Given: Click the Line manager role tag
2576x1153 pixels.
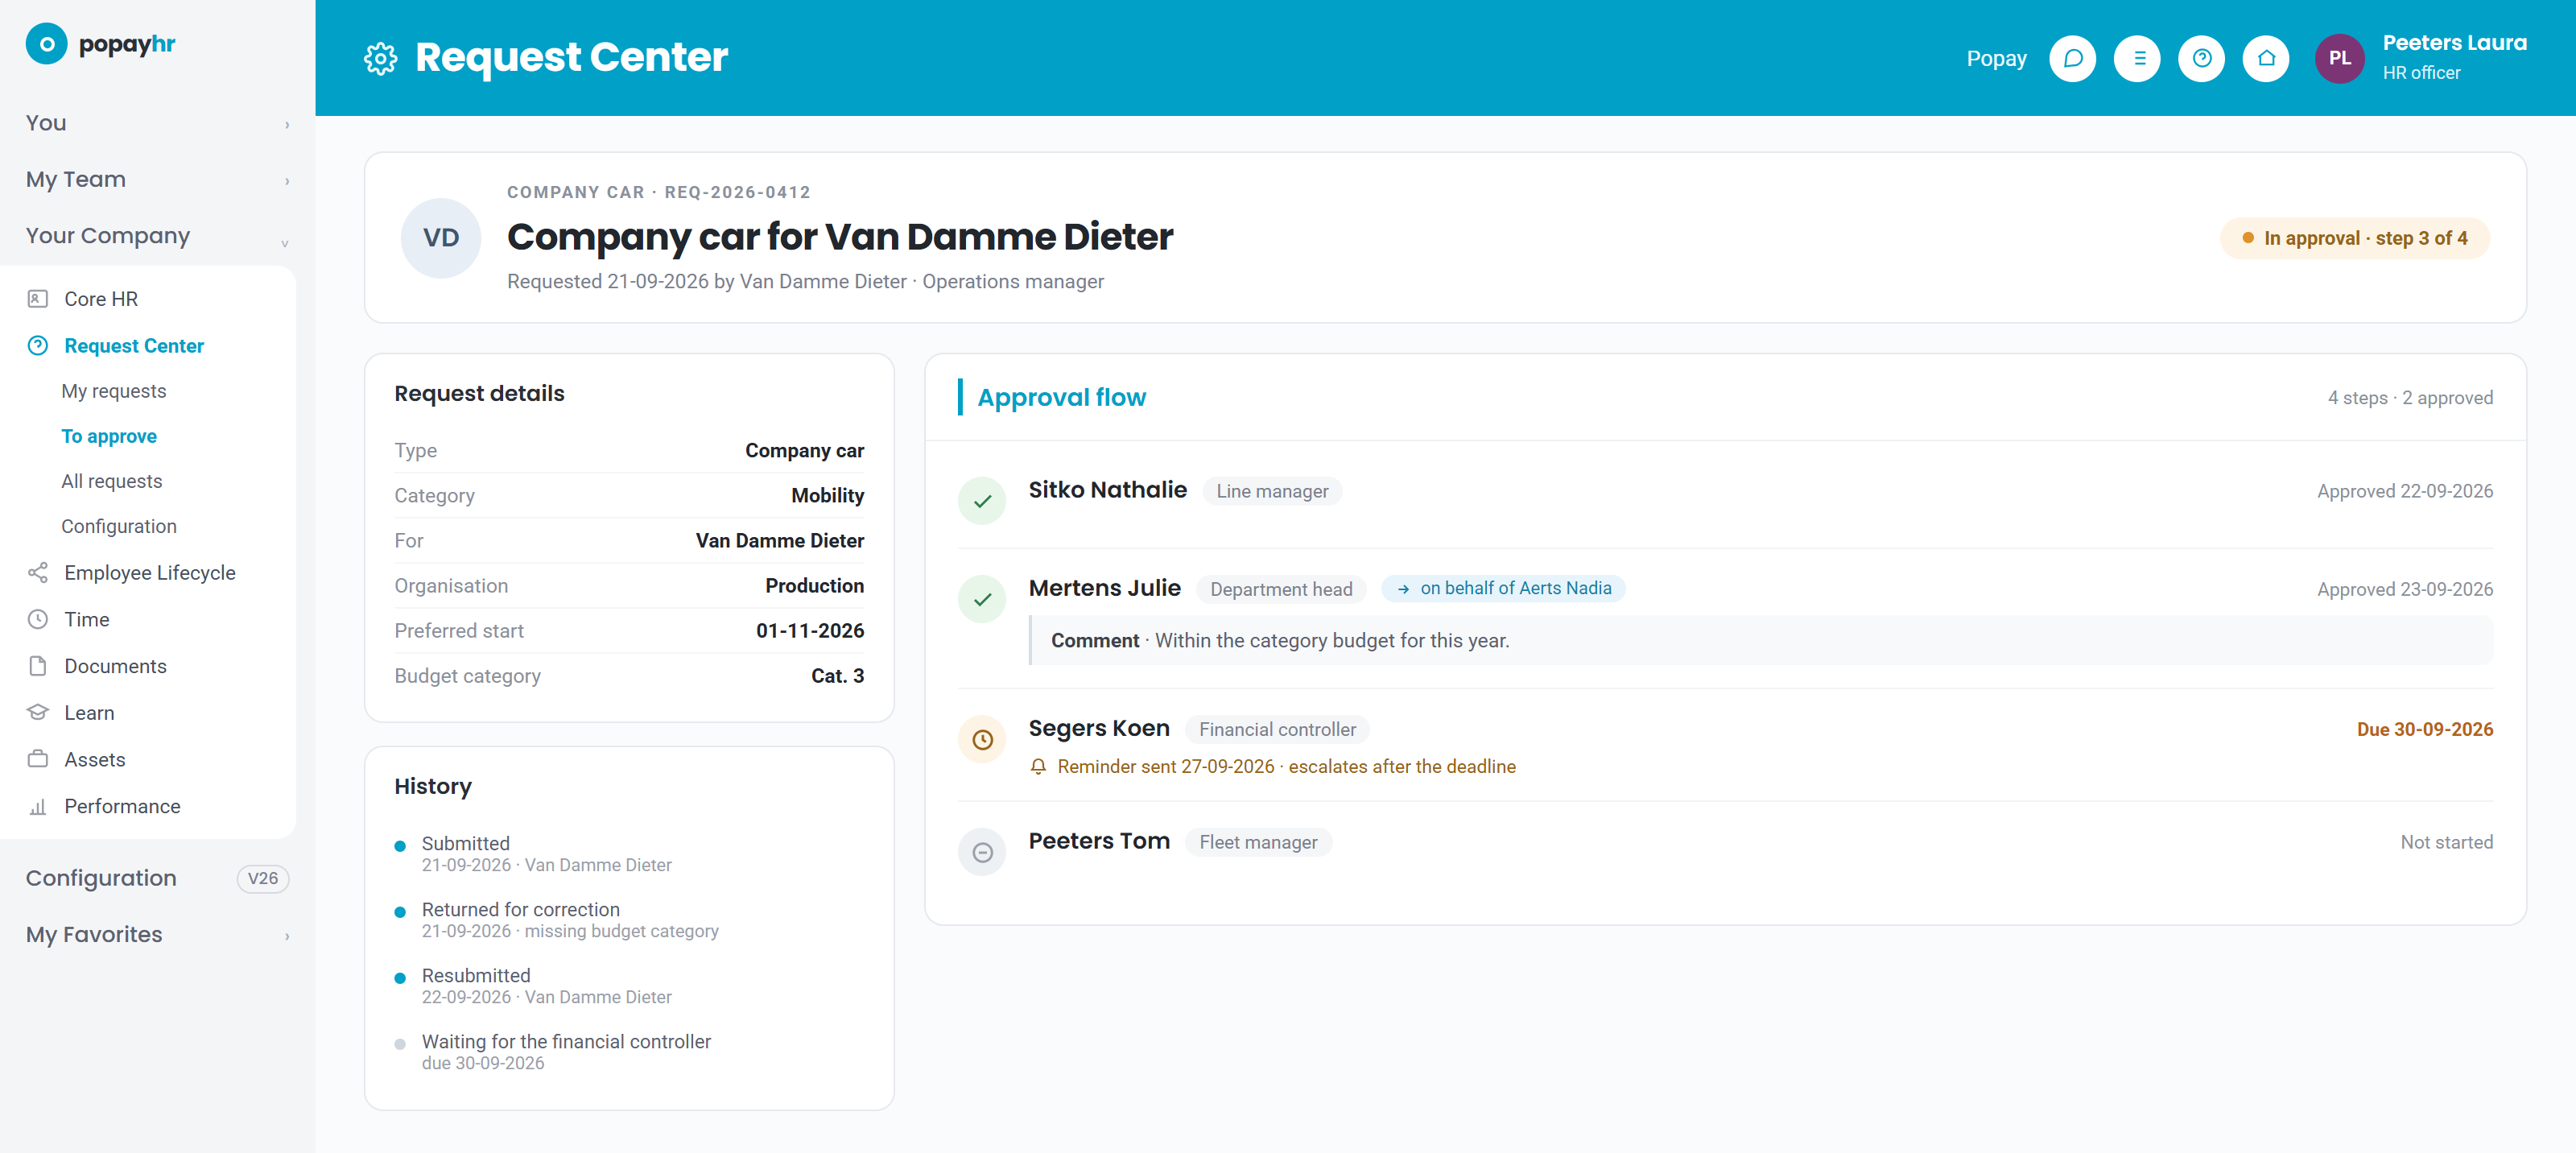Looking at the screenshot, I should 1272,491.
